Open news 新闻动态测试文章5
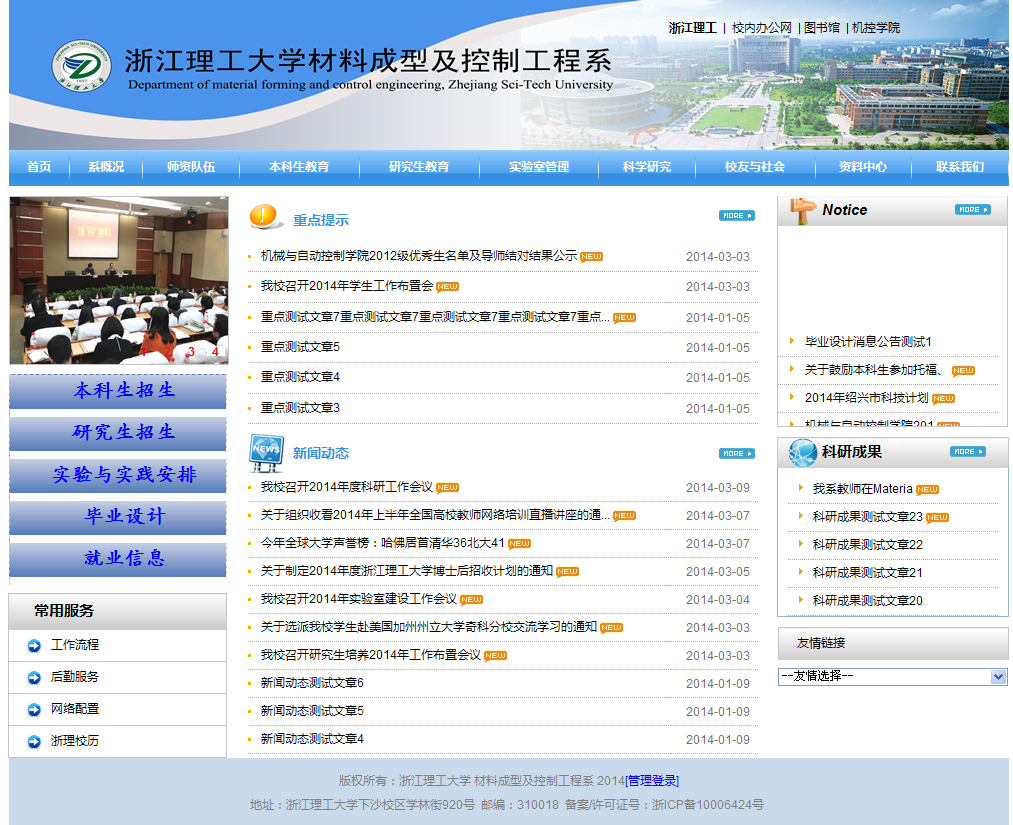 coord(312,711)
